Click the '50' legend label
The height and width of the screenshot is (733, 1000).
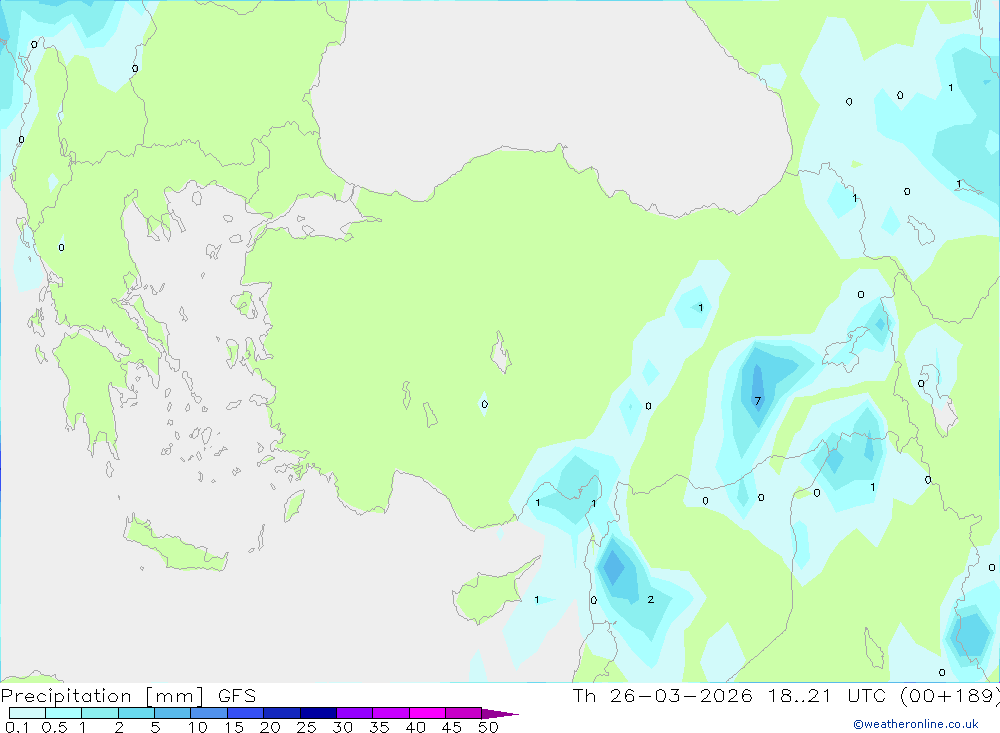(x=488, y=727)
